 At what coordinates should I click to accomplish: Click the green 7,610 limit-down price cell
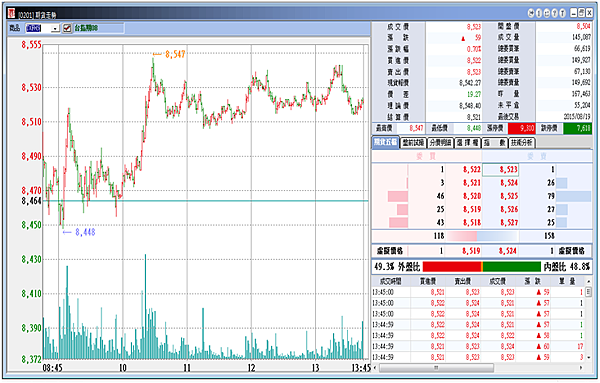[577, 128]
